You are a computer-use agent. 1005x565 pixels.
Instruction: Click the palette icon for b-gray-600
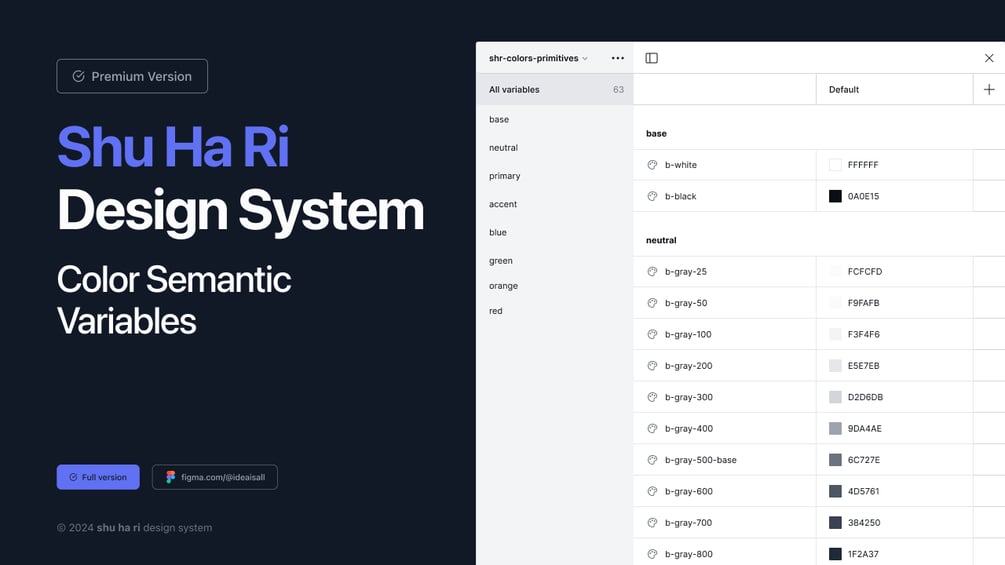click(652, 491)
